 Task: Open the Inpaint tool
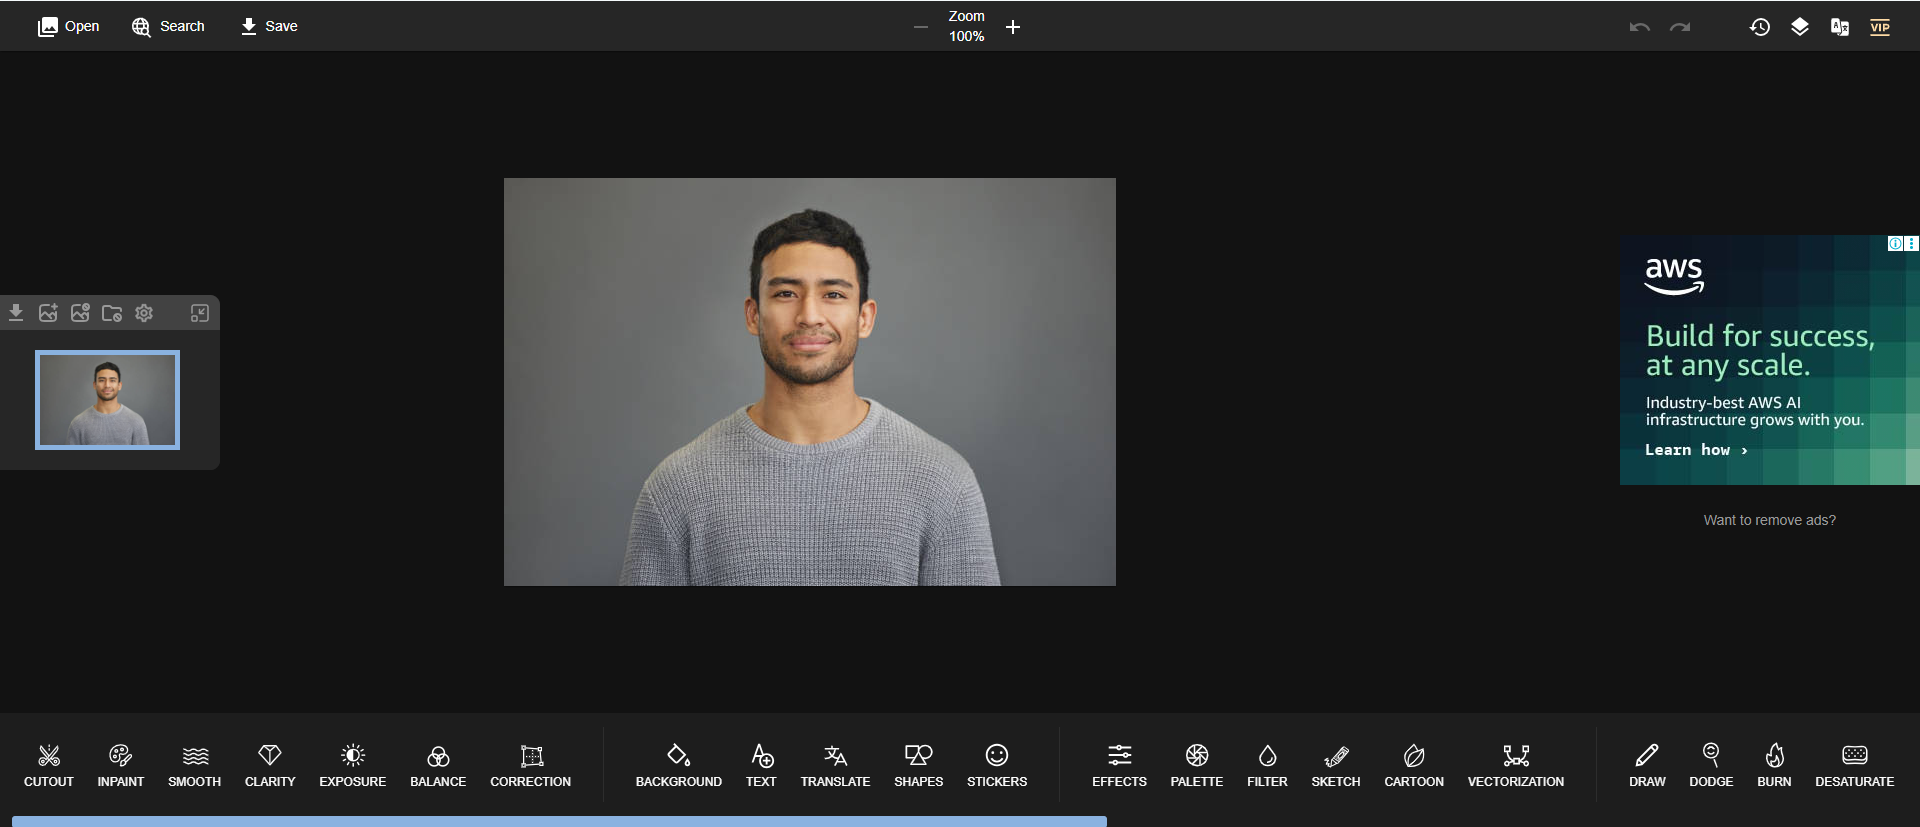[120, 766]
